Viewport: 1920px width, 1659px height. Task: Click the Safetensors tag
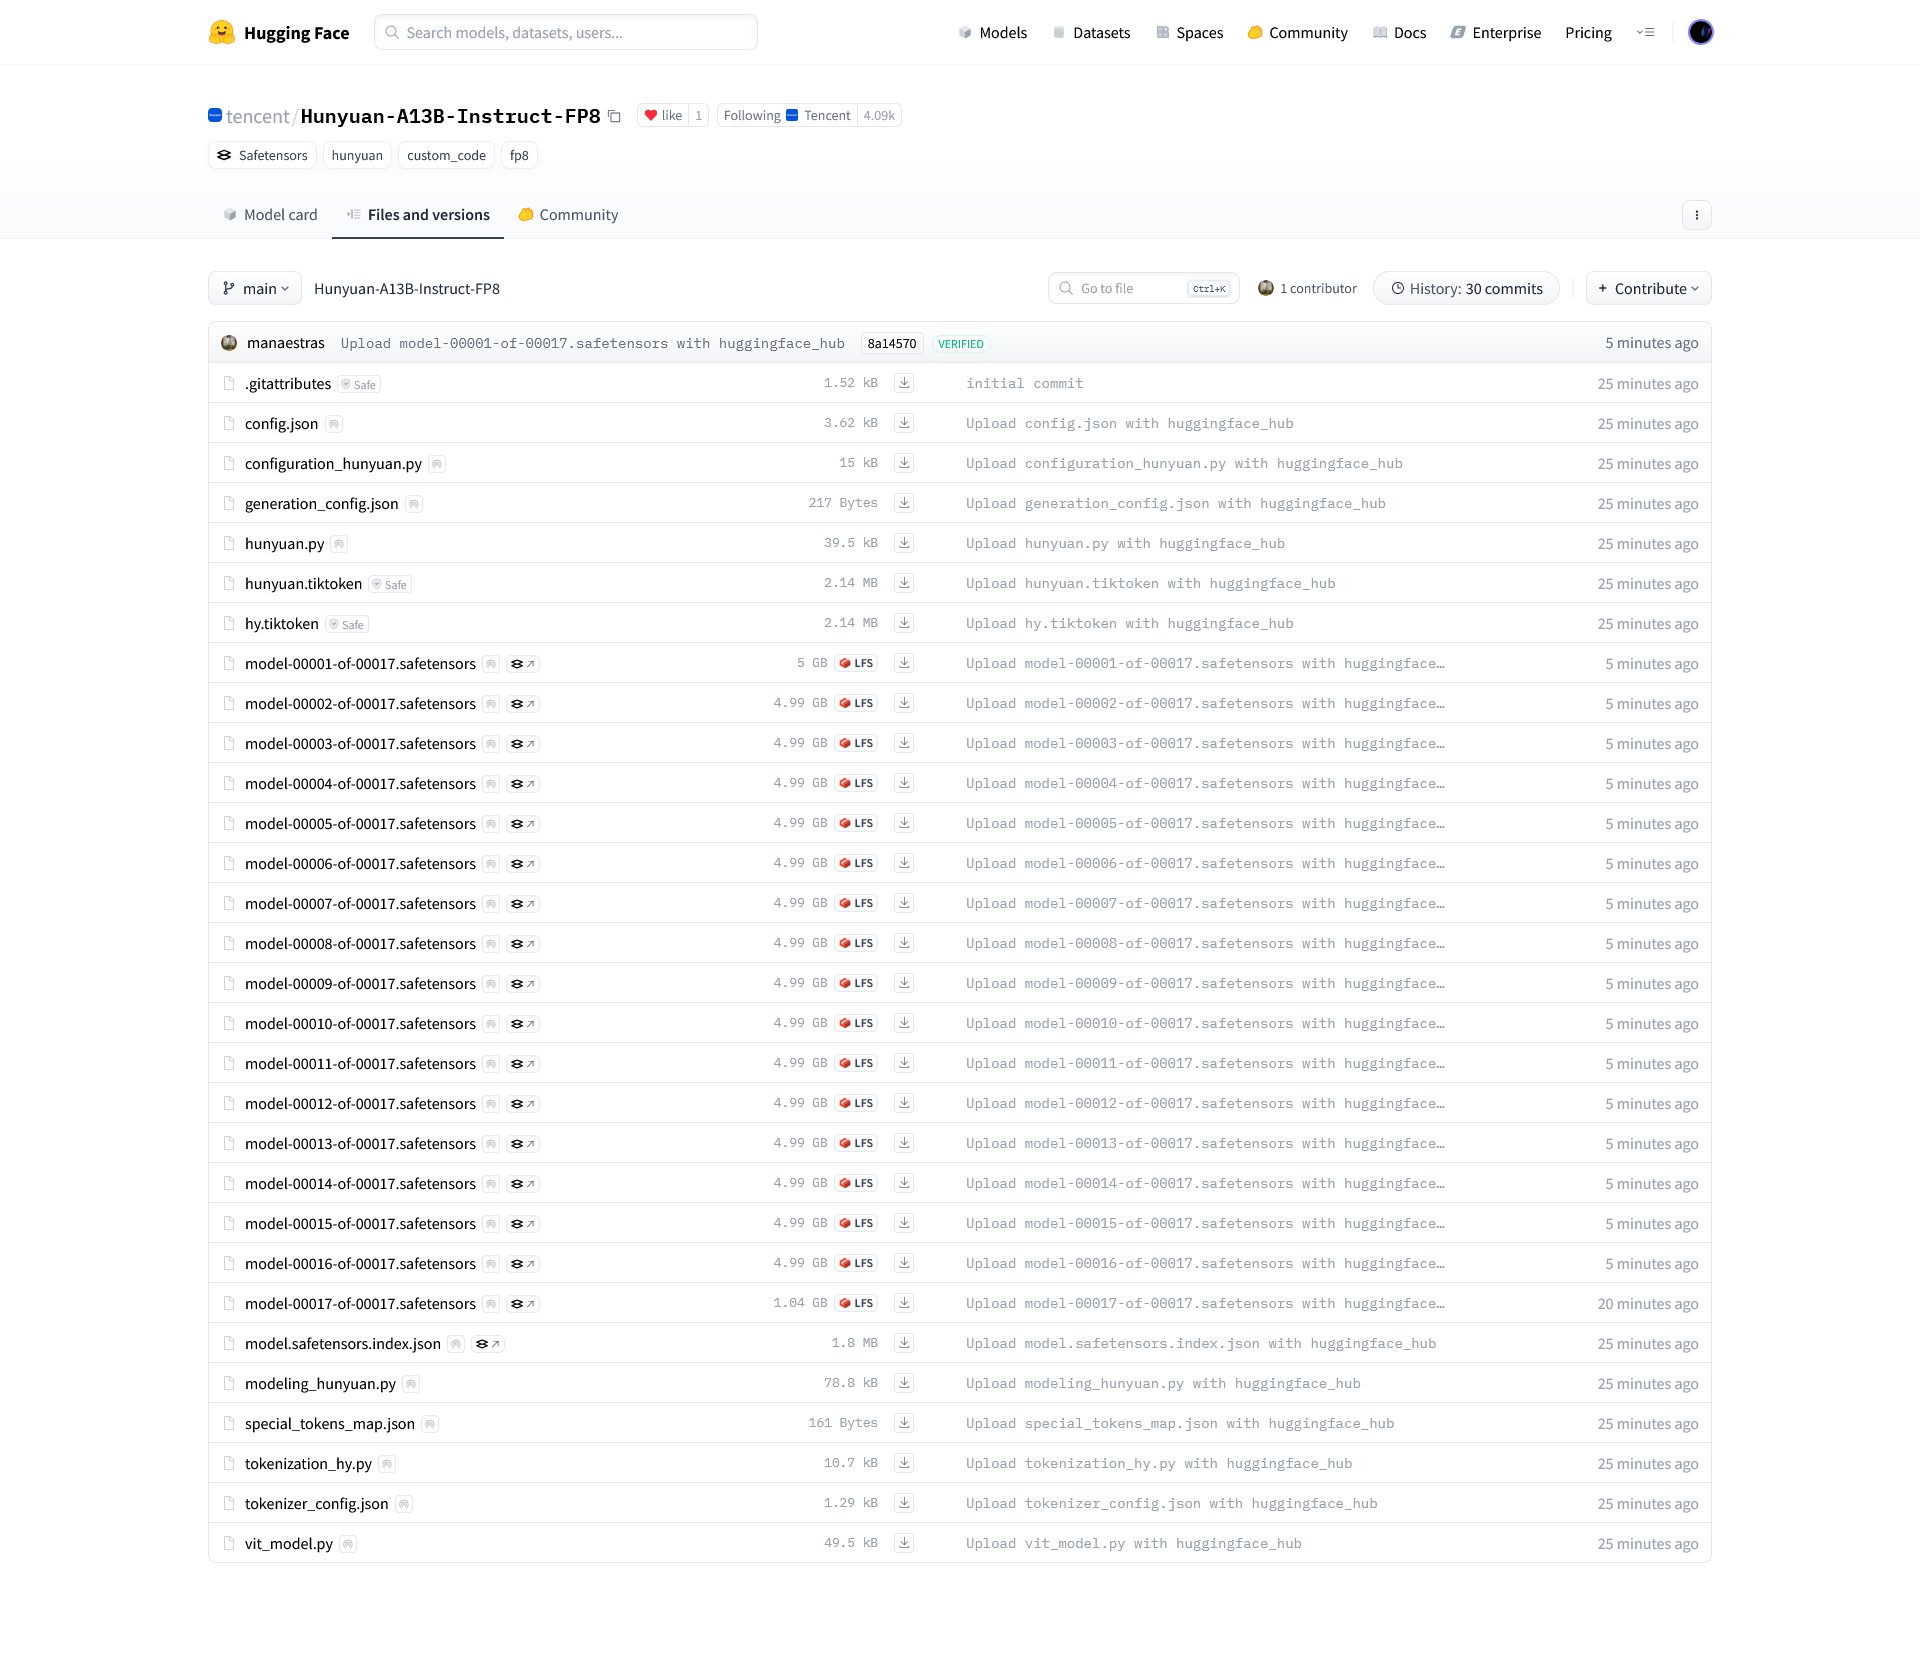pos(262,156)
